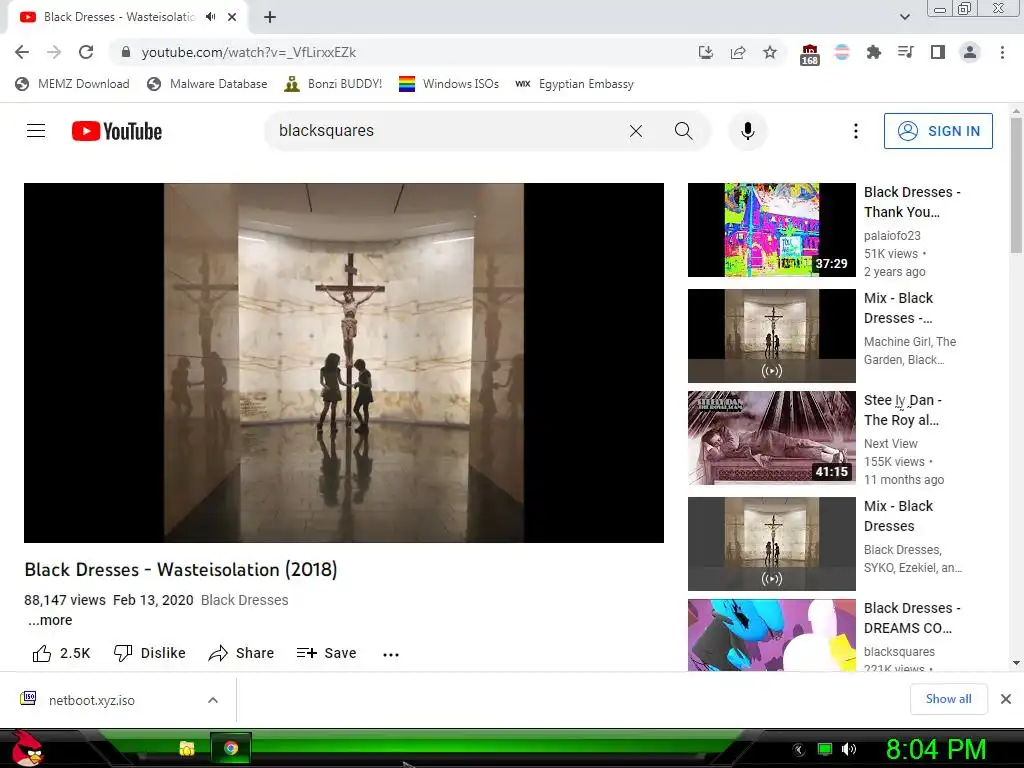The height and width of the screenshot is (768, 1024).
Task: Open Mix with SYKO, Ezekiel thumbnail
Action: tap(771, 544)
